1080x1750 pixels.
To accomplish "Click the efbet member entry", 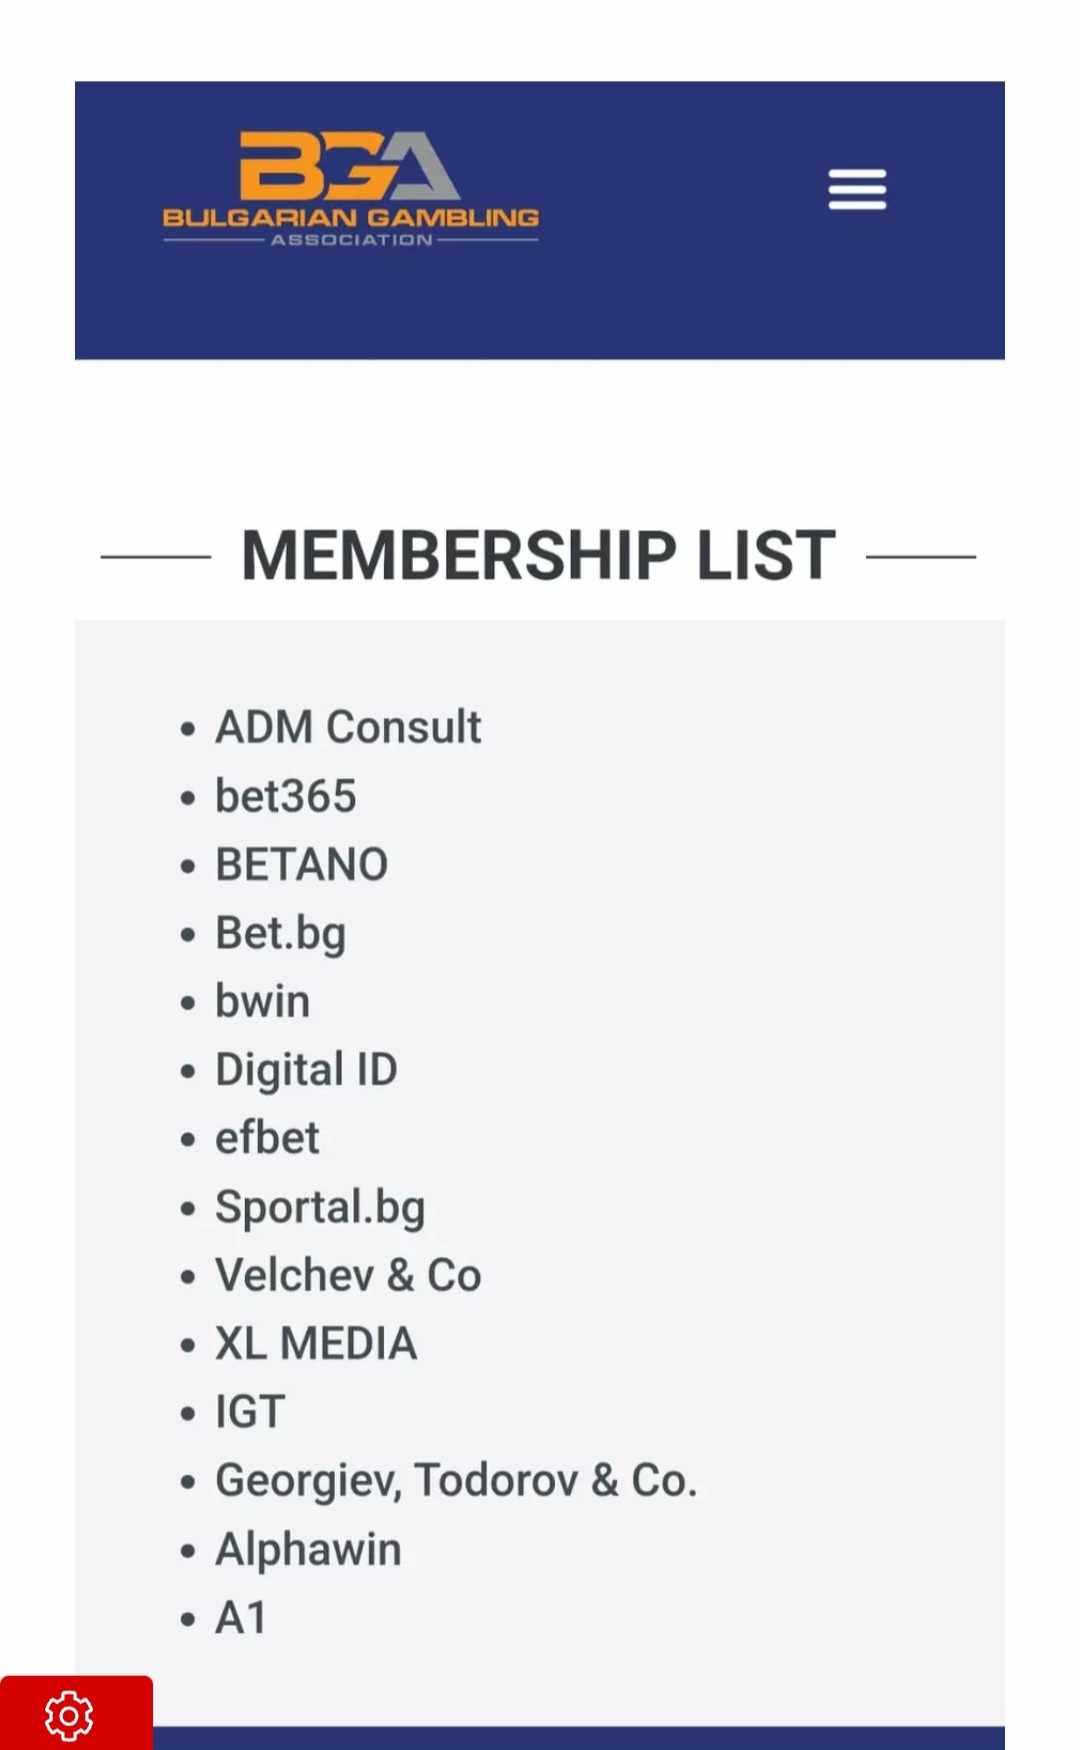I will pos(266,1137).
